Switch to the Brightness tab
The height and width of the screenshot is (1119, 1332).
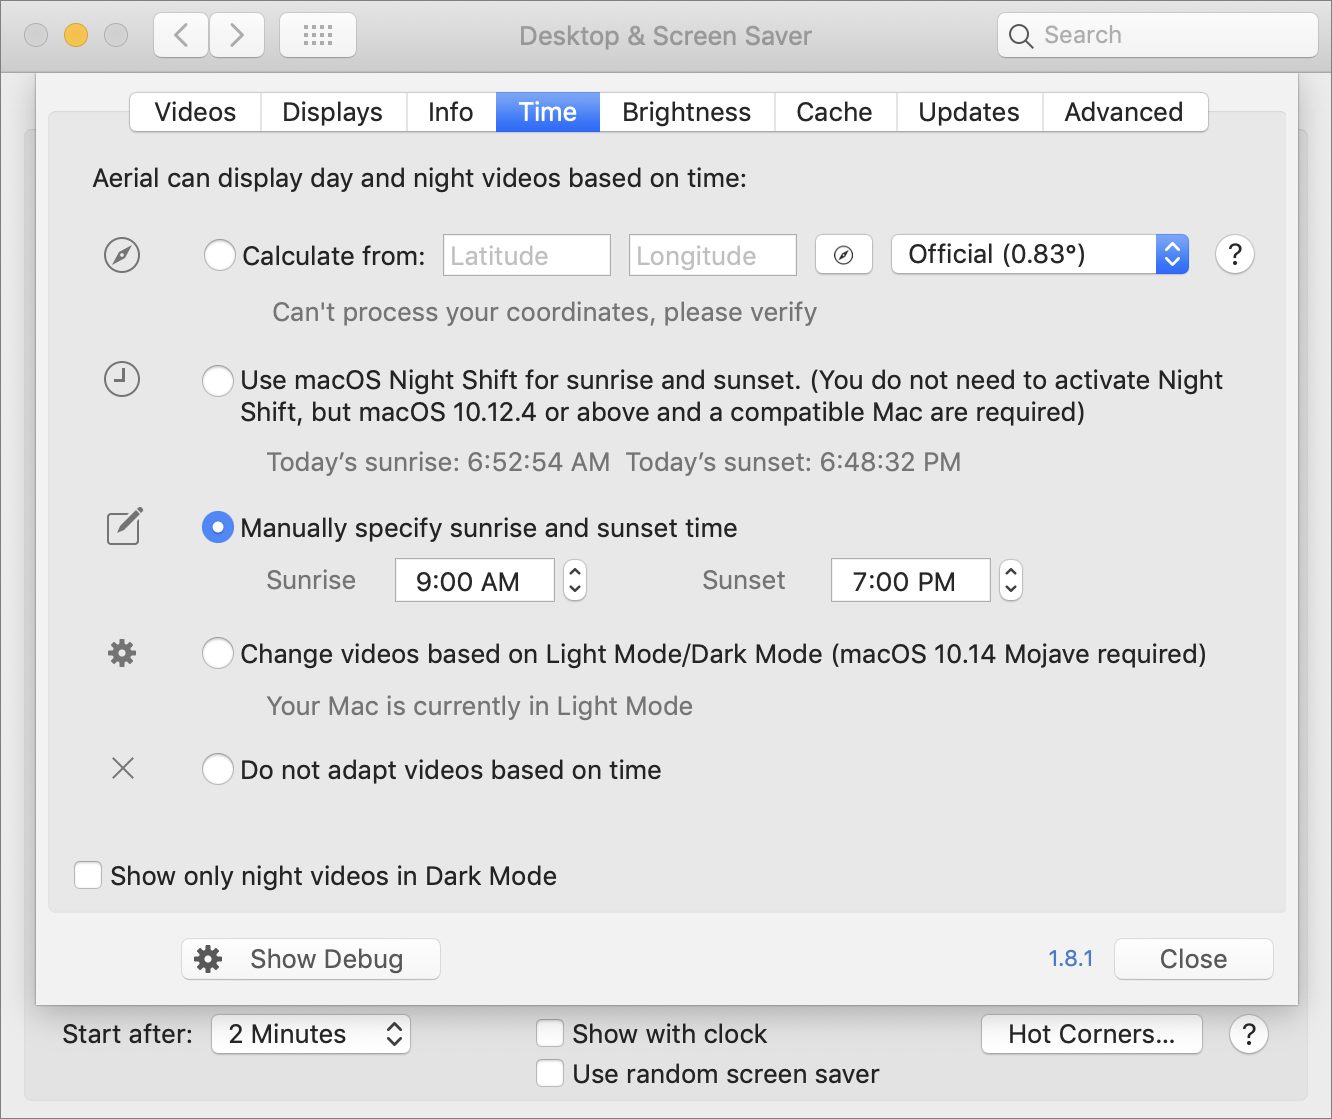[686, 112]
